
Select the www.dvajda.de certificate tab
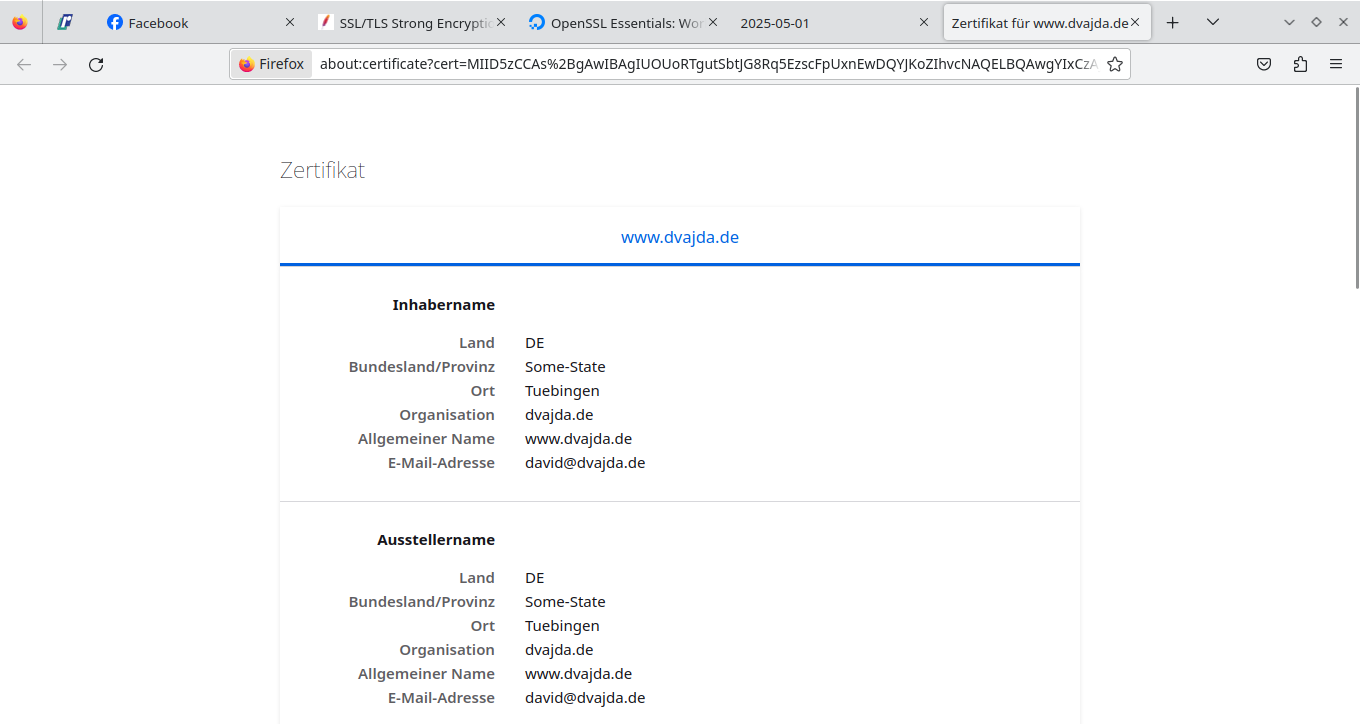click(680, 237)
